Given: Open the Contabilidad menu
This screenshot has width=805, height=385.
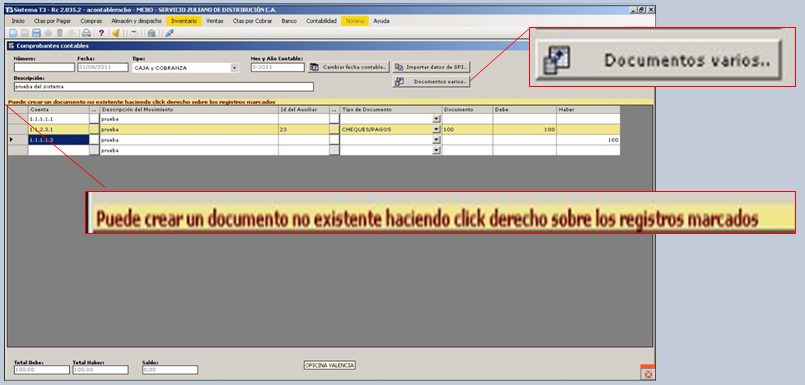Looking at the screenshot, I should pos(321,21).
